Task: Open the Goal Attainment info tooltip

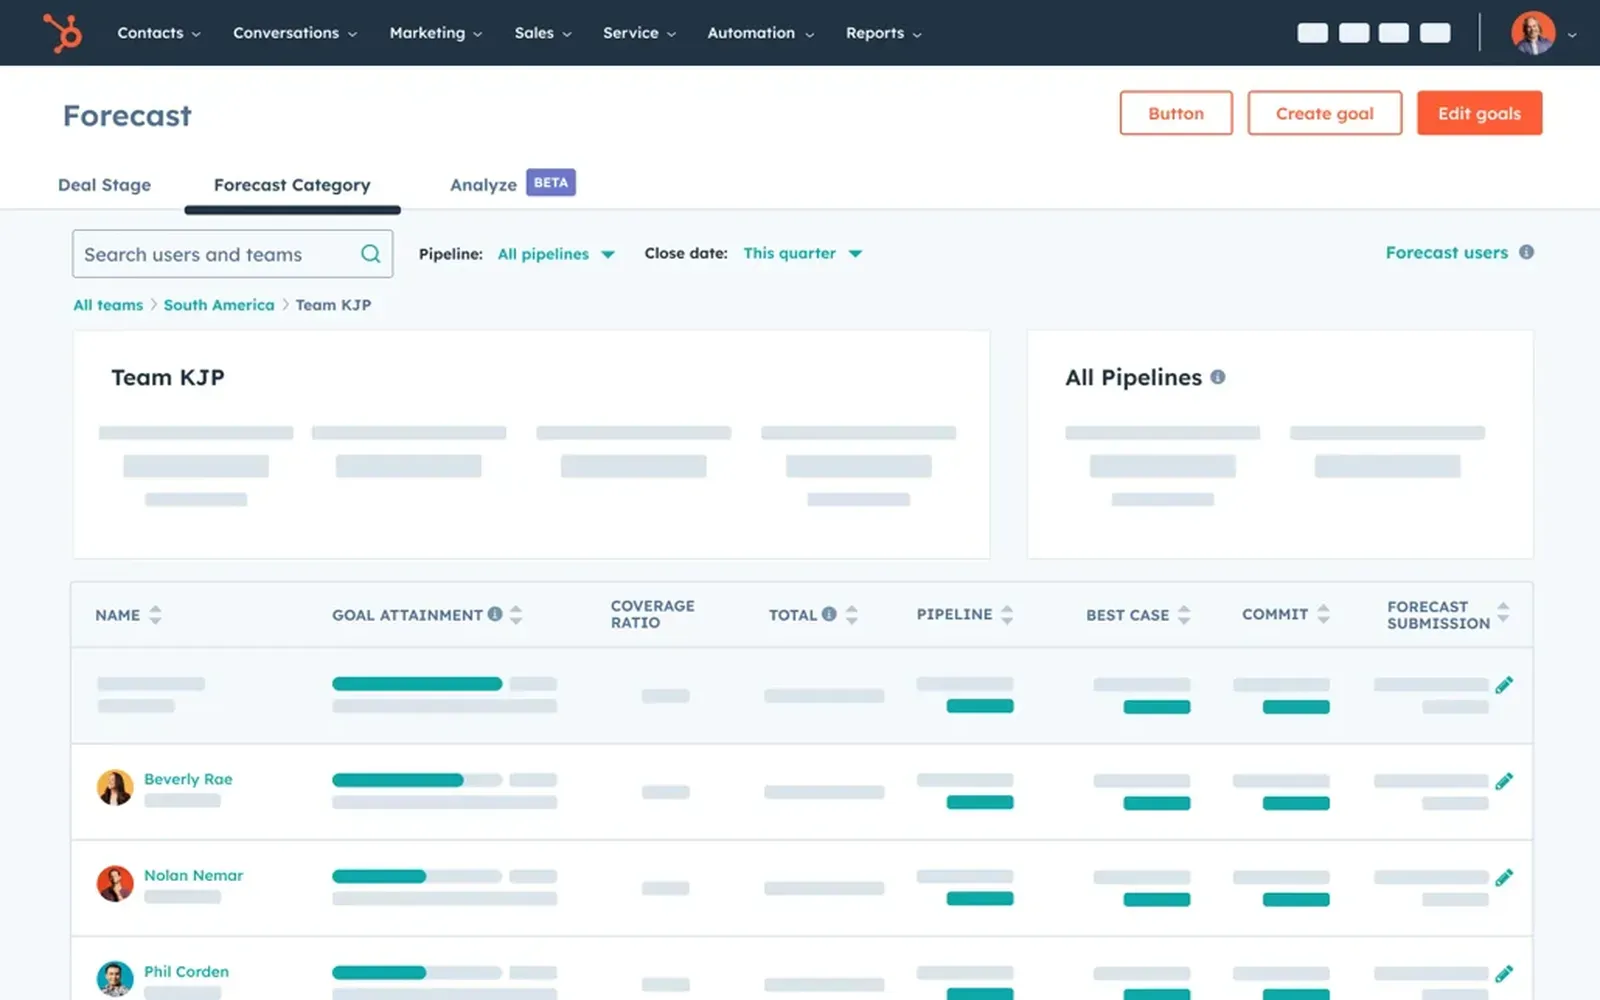Action: click(x=497, y=614)
